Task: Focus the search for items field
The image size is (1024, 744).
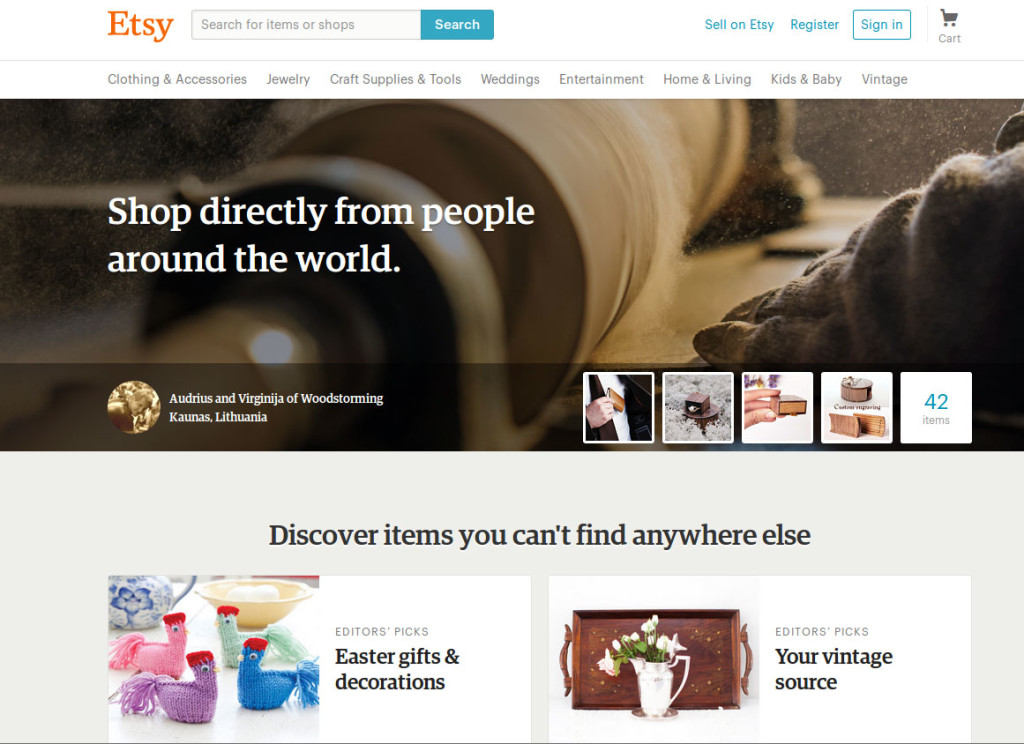Action: coord(306,25)
